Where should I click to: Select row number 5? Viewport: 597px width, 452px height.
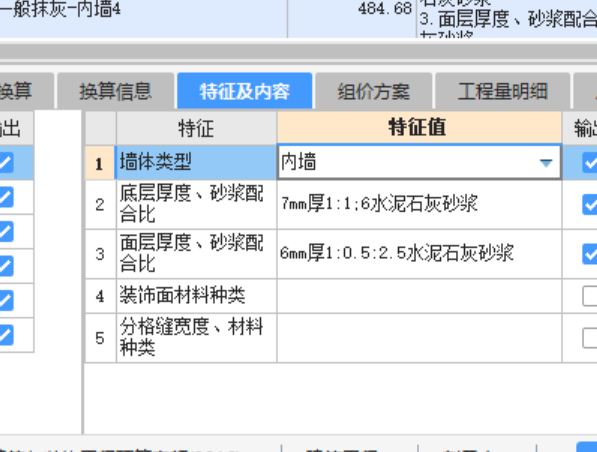[101, 338]
